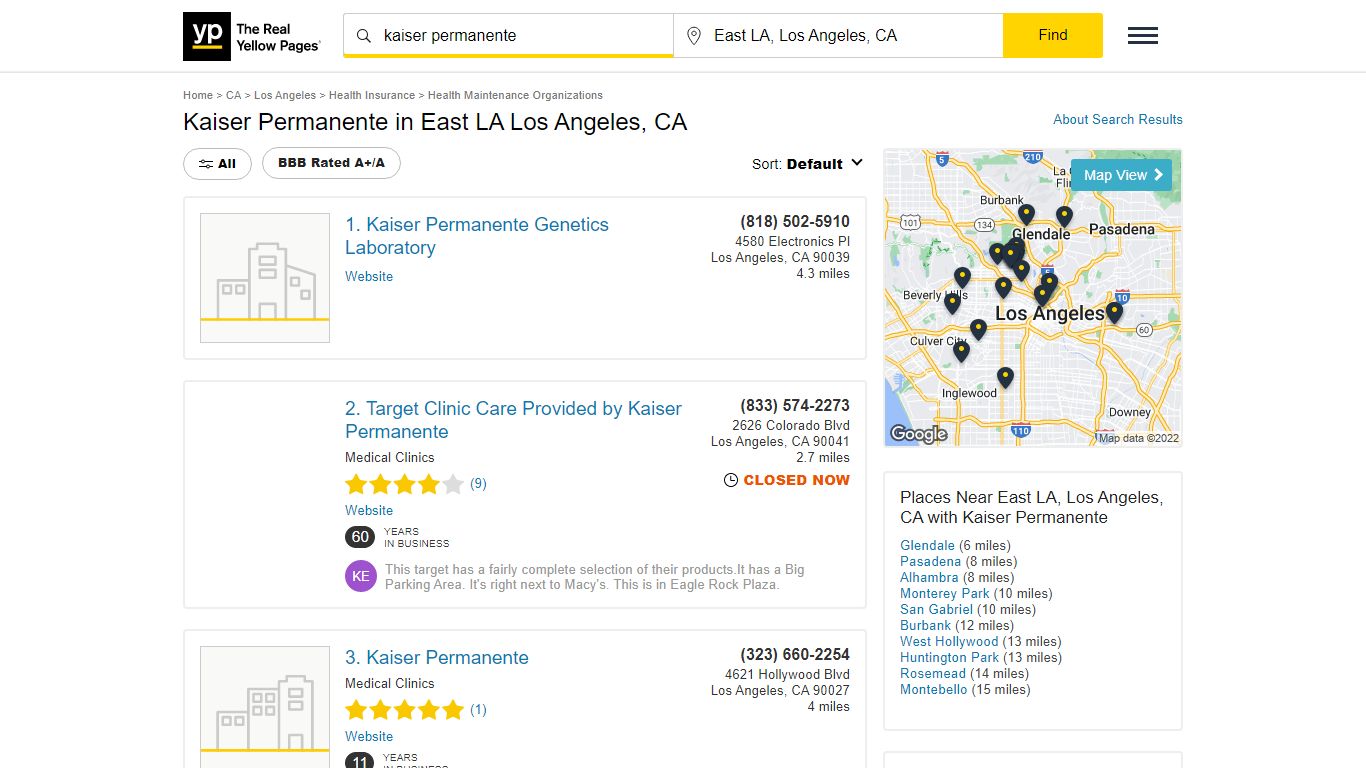
Task: Open Website link for Genetics Laboratory
Action: [369, 276]
